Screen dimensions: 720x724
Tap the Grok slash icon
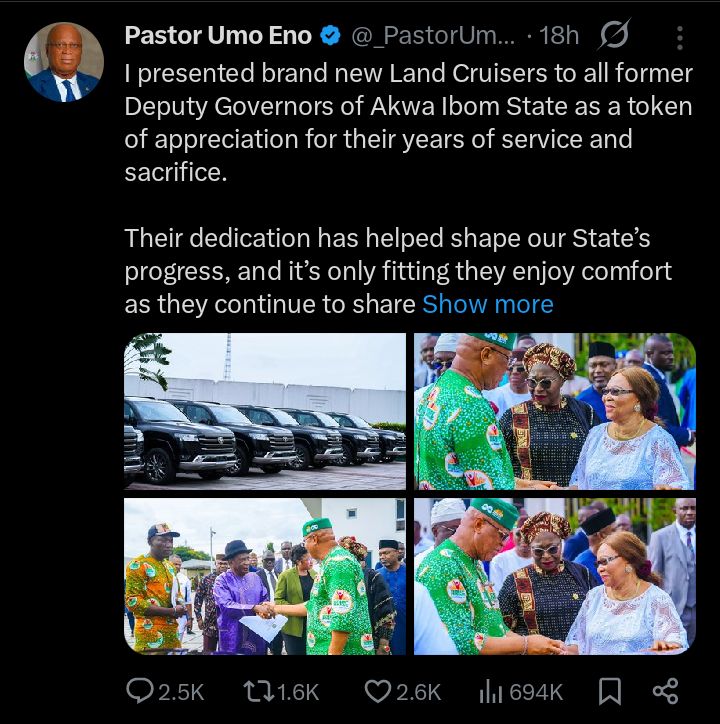click(613, 37)
